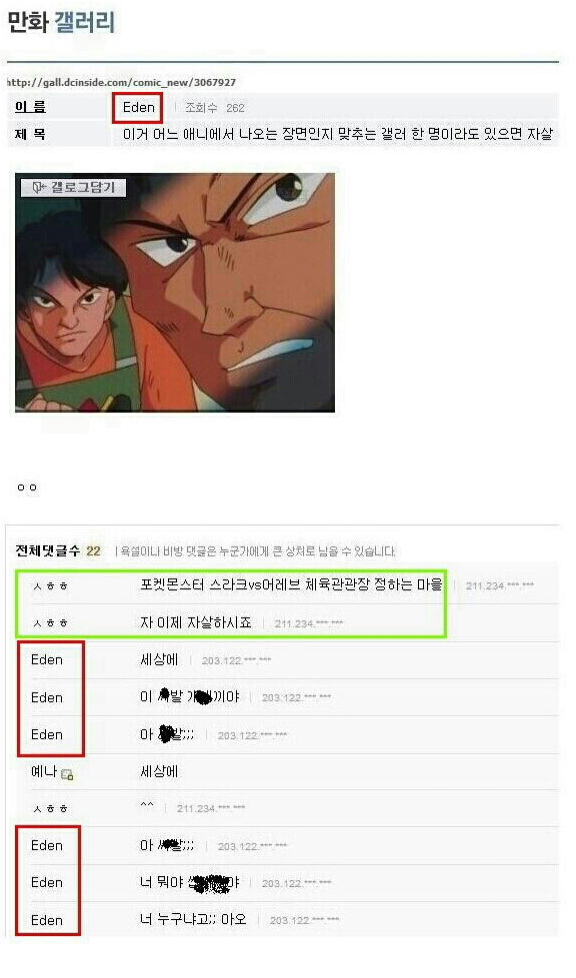Click Eden nickname beside 너 누구냐고 comment
Viewport: 576px width, 978px height.
[47, 920]
